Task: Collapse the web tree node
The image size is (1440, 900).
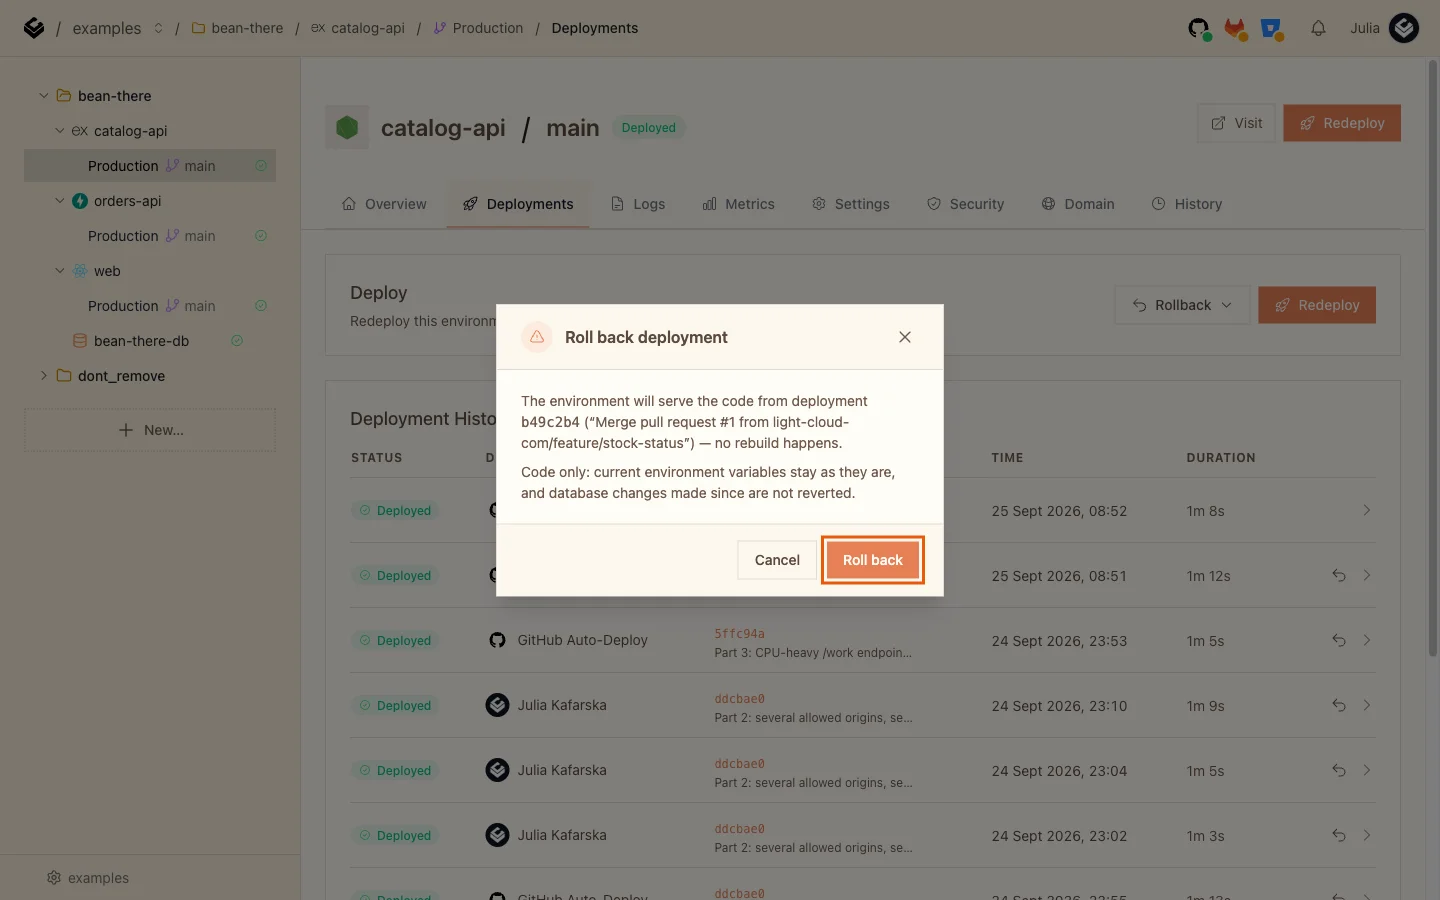Action: [x=60, y=271]
